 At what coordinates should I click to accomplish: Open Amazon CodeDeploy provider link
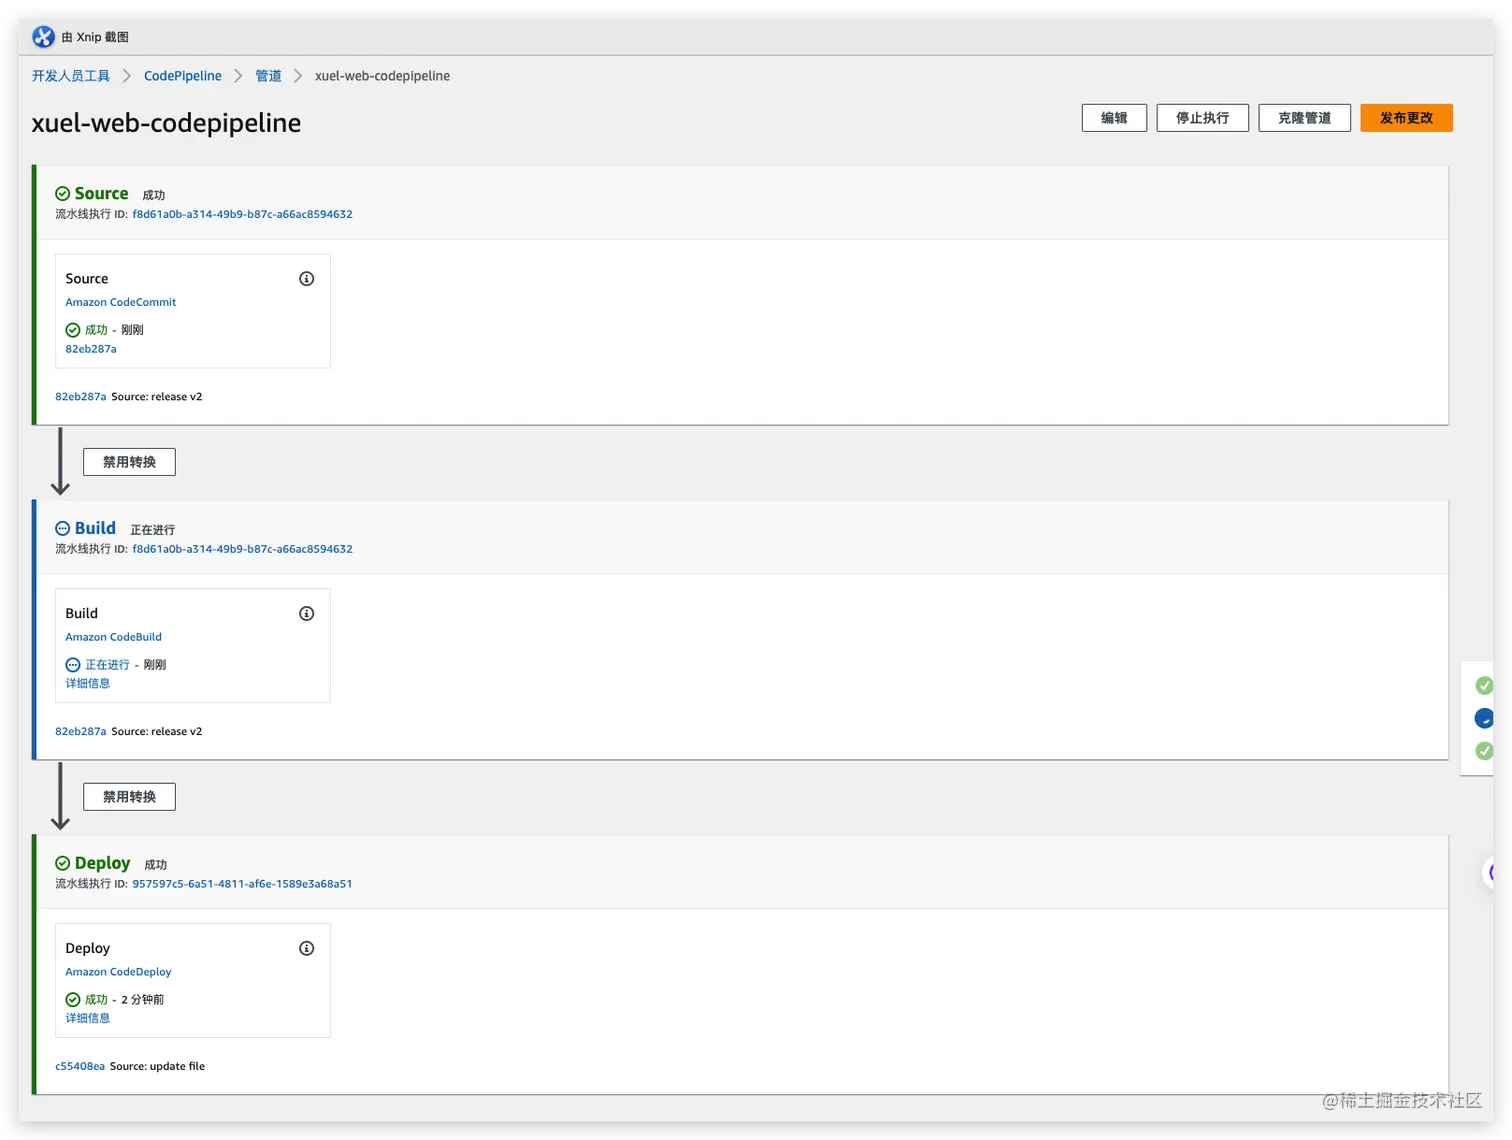pyautogui.click(x=118, y=972)
